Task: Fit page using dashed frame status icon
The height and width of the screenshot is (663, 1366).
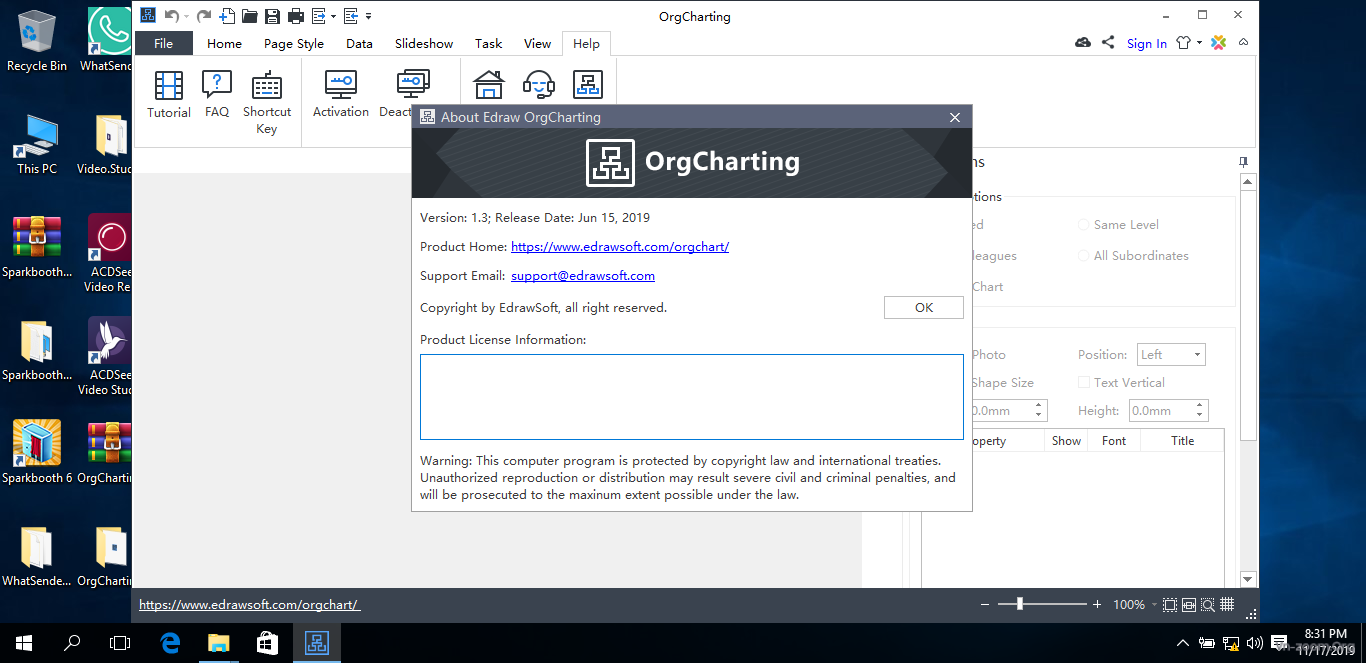Action: point(1170,605)
